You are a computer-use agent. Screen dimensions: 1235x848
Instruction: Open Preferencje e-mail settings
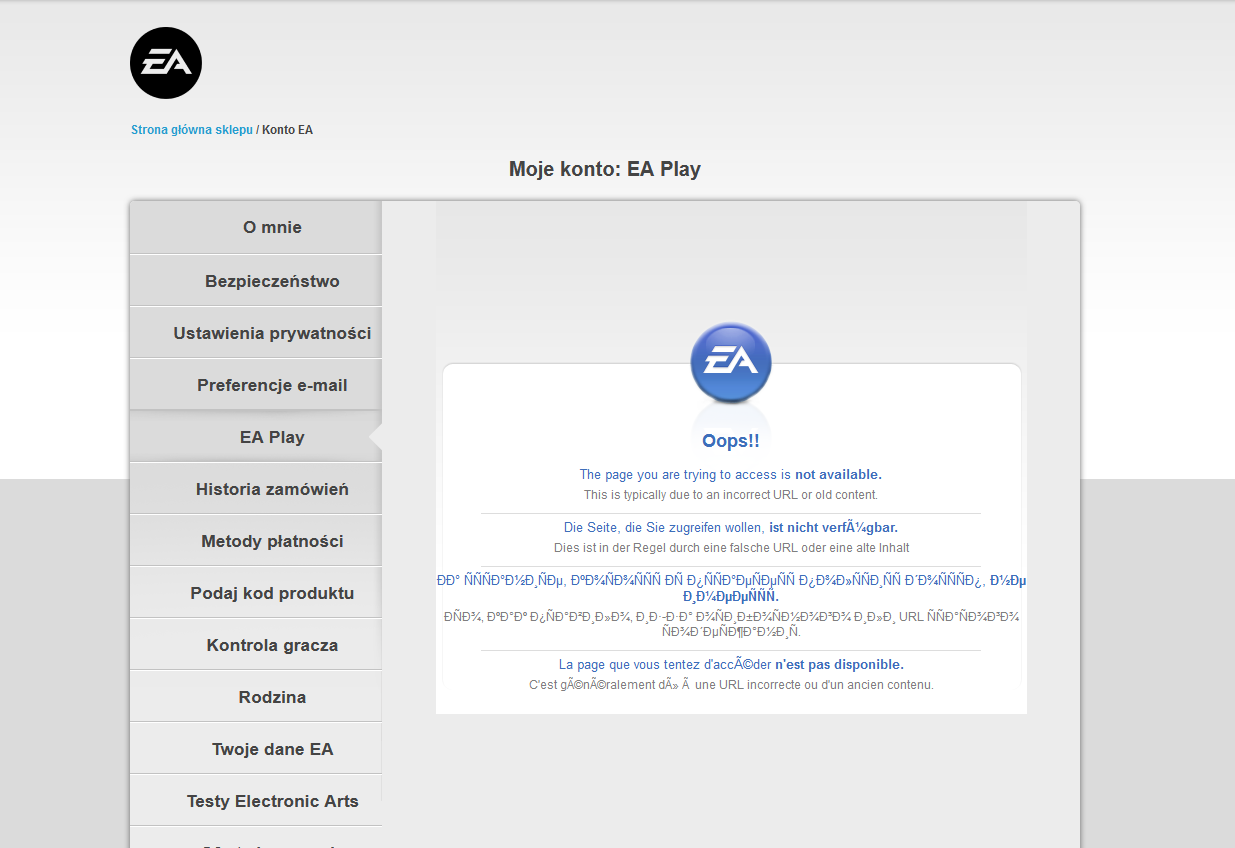[x=272, y=385]
